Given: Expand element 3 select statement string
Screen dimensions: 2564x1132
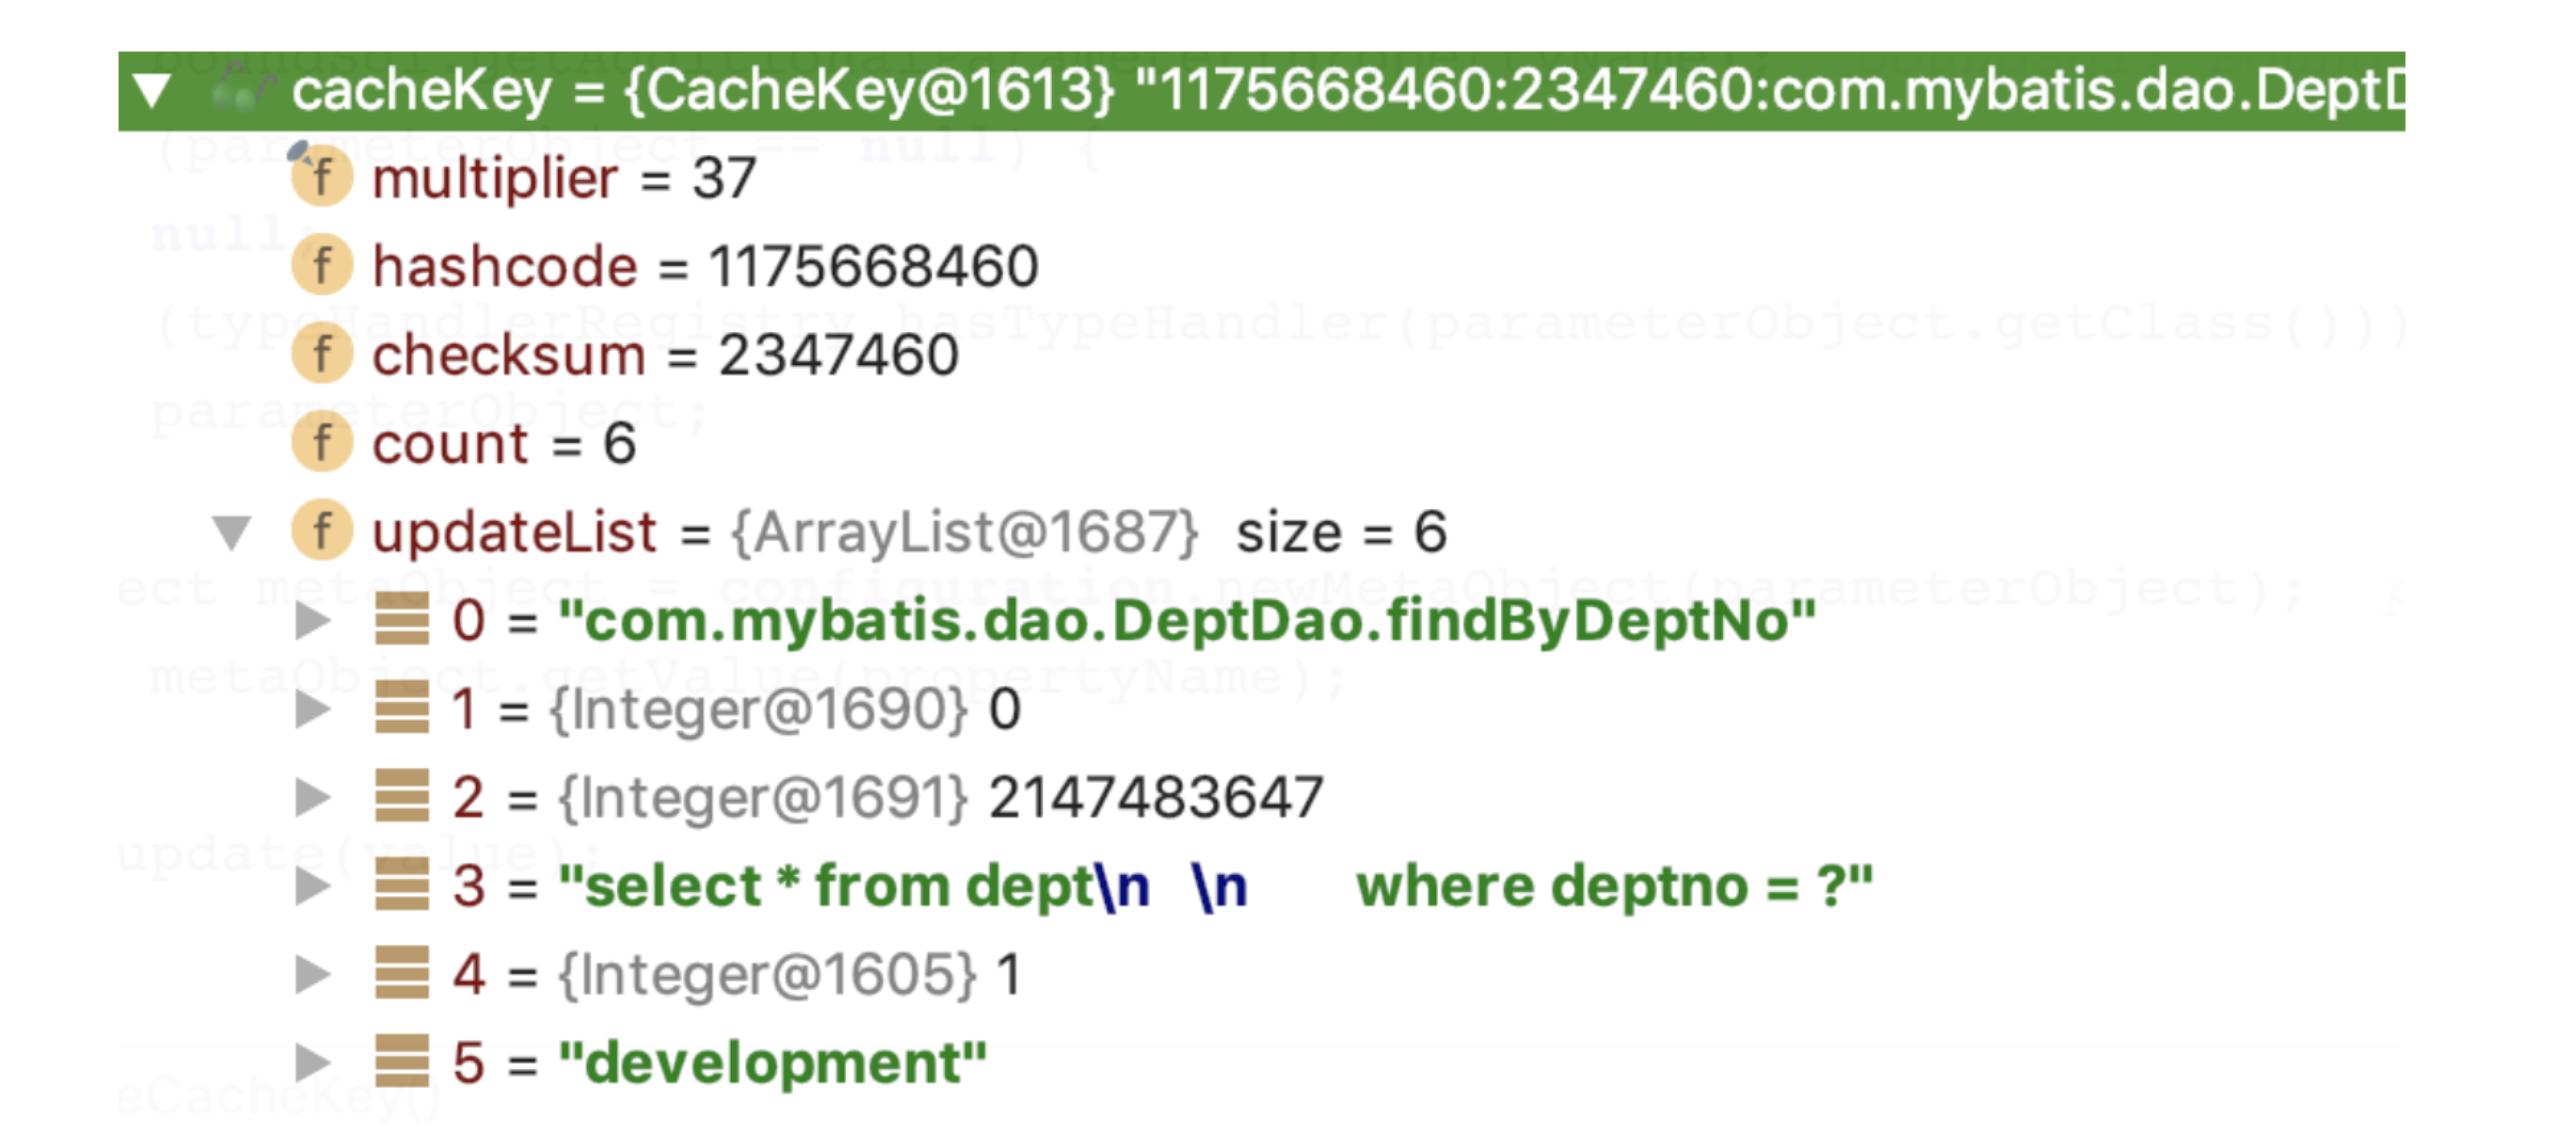Looking at the screenshot, I should pos(312,886).
